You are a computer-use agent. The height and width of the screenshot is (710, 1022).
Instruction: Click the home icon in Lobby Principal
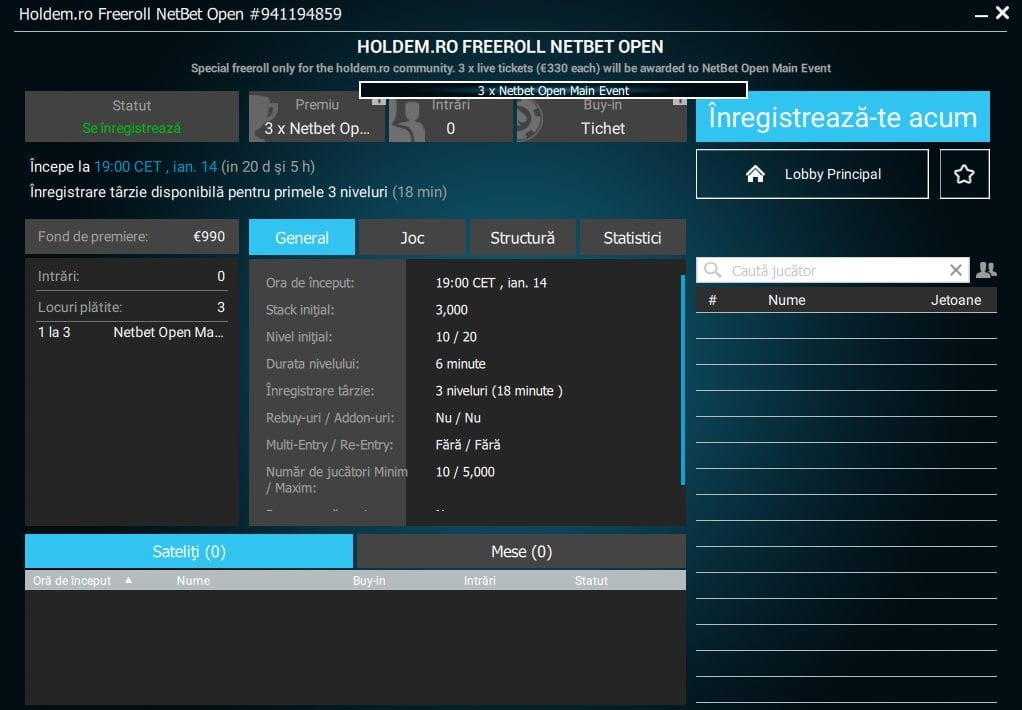(x=755, y=174)
